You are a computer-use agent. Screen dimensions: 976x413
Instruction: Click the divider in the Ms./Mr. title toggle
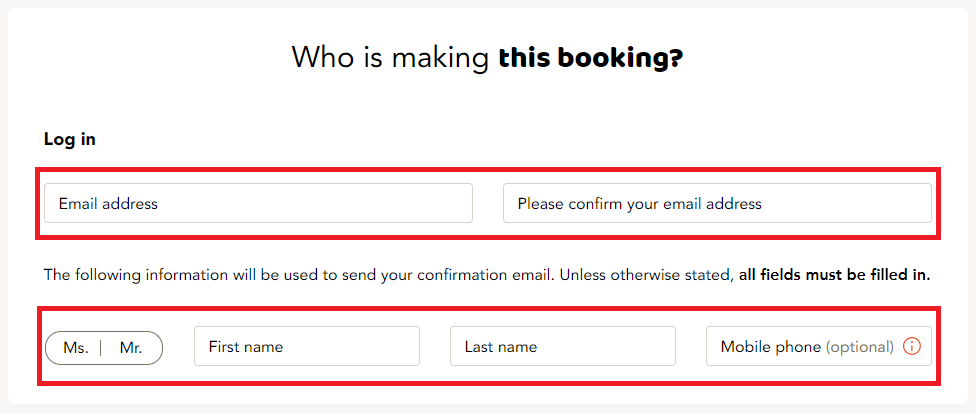(101, 348)
